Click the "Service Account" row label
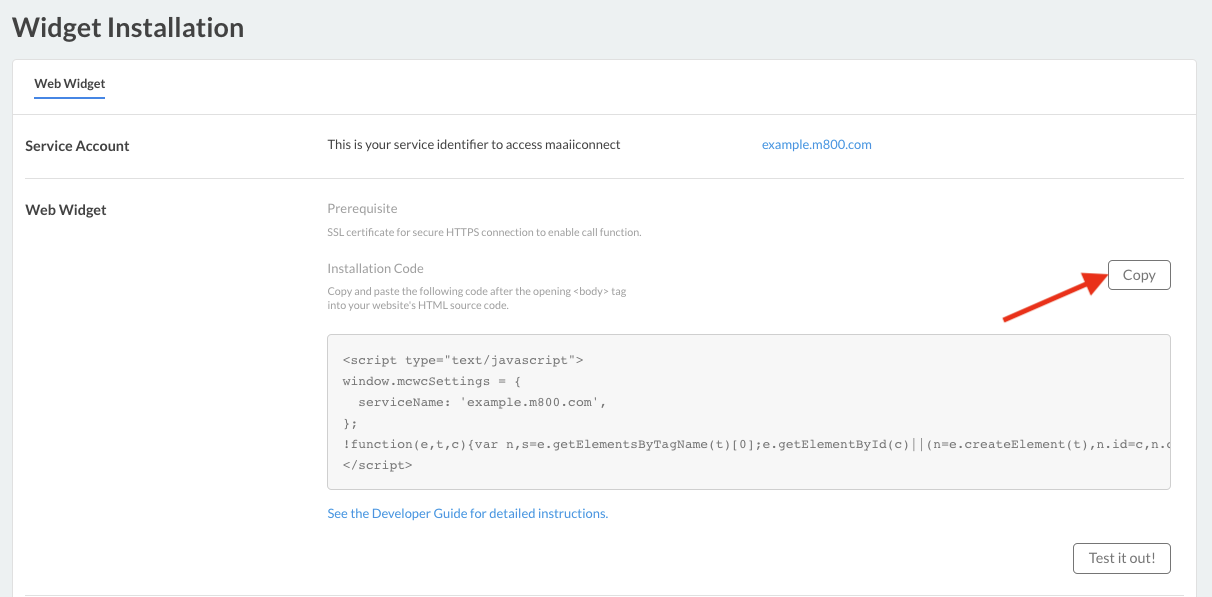 pyautogui.click(x=77, y=146)
